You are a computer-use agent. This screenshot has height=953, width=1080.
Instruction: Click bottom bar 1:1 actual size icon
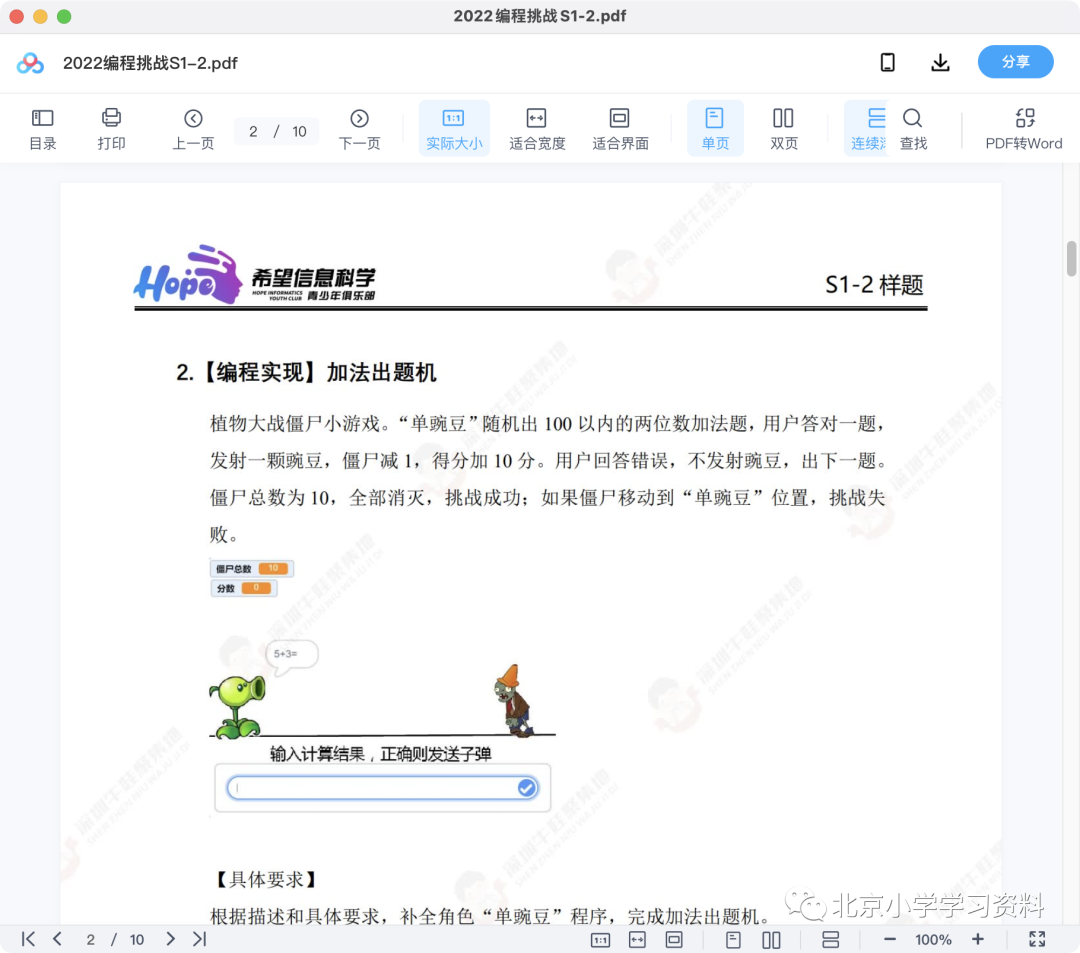tap(601, 940)
